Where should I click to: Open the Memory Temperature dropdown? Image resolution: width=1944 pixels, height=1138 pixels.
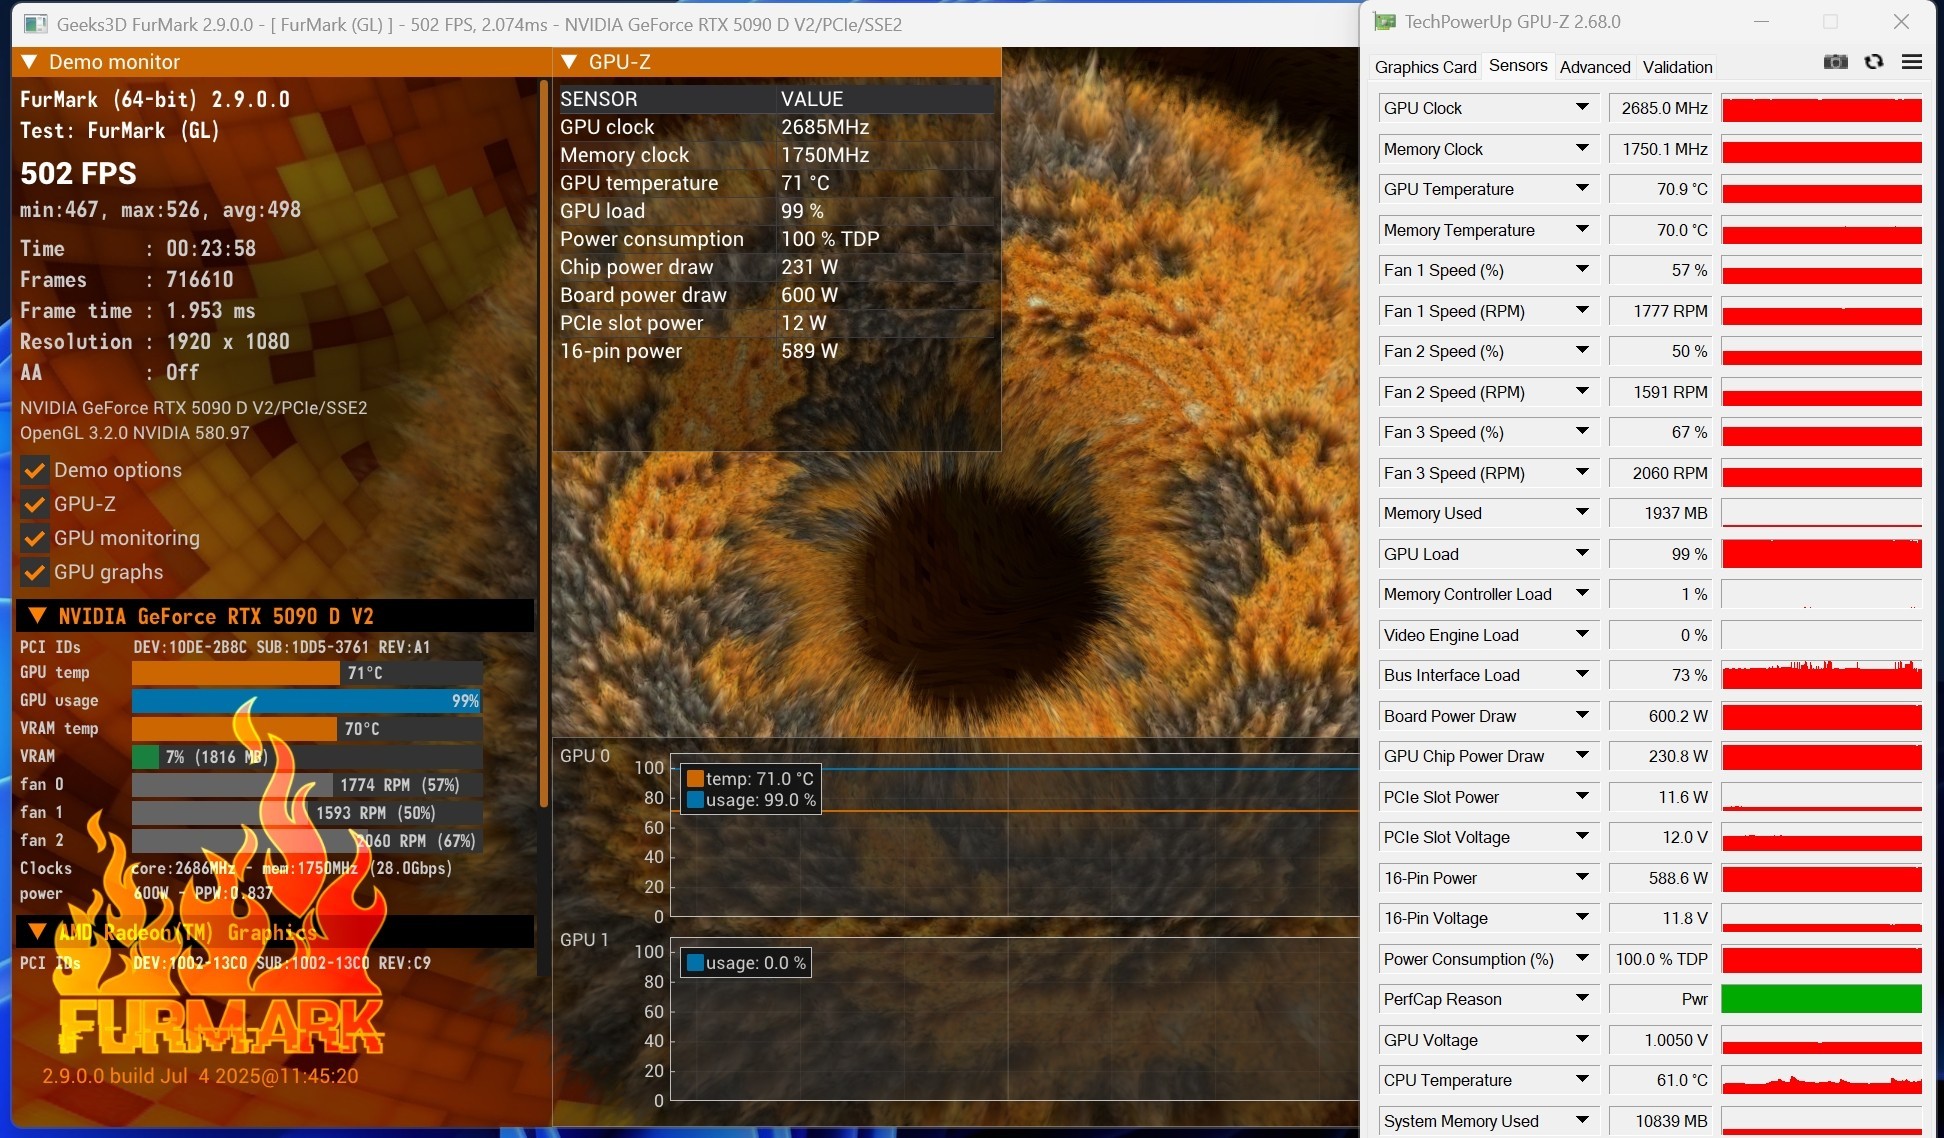(x=1581, y=230)
